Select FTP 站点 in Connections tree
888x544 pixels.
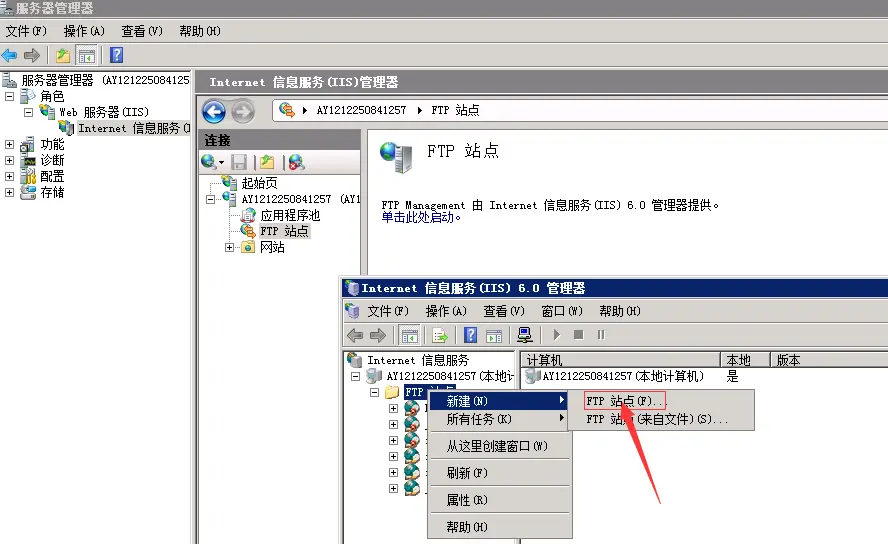click(284, 231)
